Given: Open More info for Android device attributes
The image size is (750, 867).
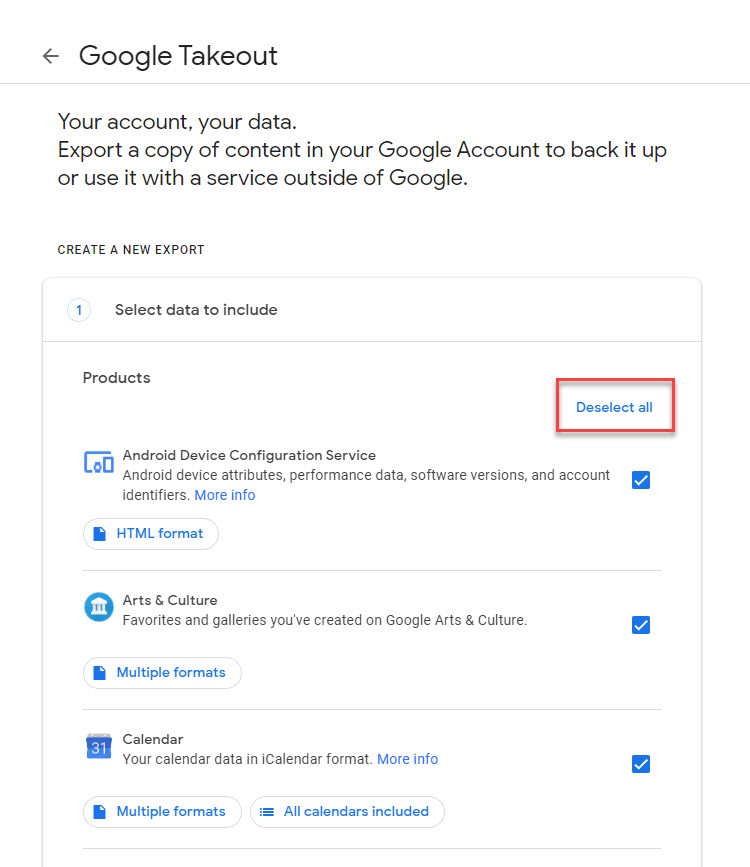Looking at the screenshot, I should click(x=225, y=494).
